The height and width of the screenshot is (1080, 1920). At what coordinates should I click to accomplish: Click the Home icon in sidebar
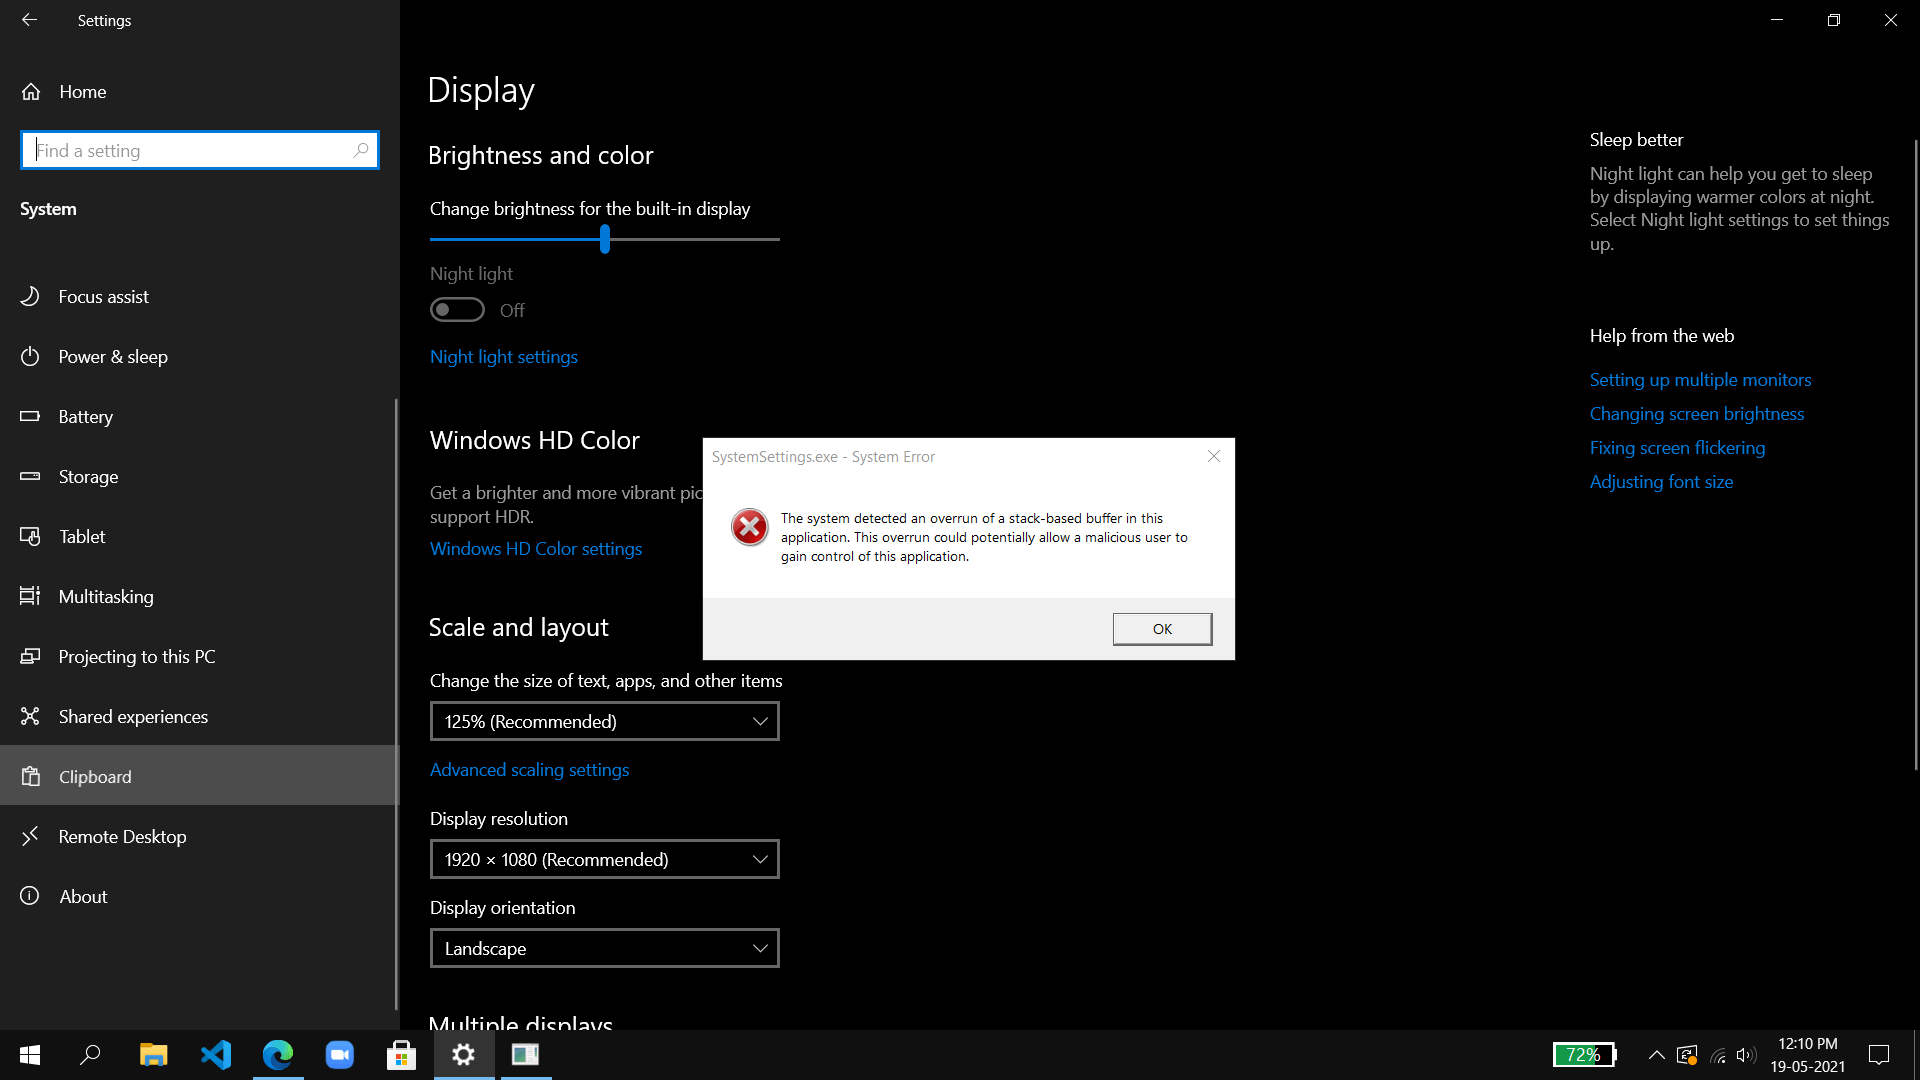(x=31, y=92)
